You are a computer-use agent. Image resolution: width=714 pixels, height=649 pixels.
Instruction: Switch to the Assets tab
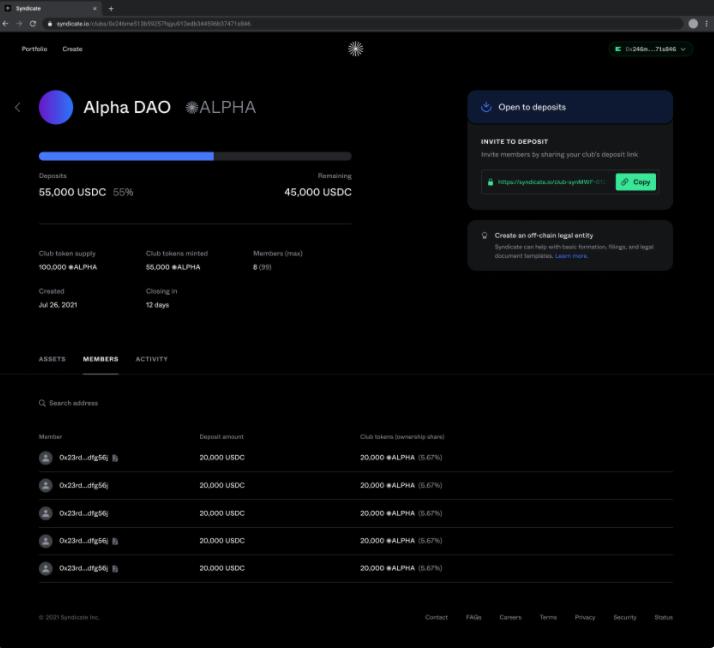click(52, 359)
